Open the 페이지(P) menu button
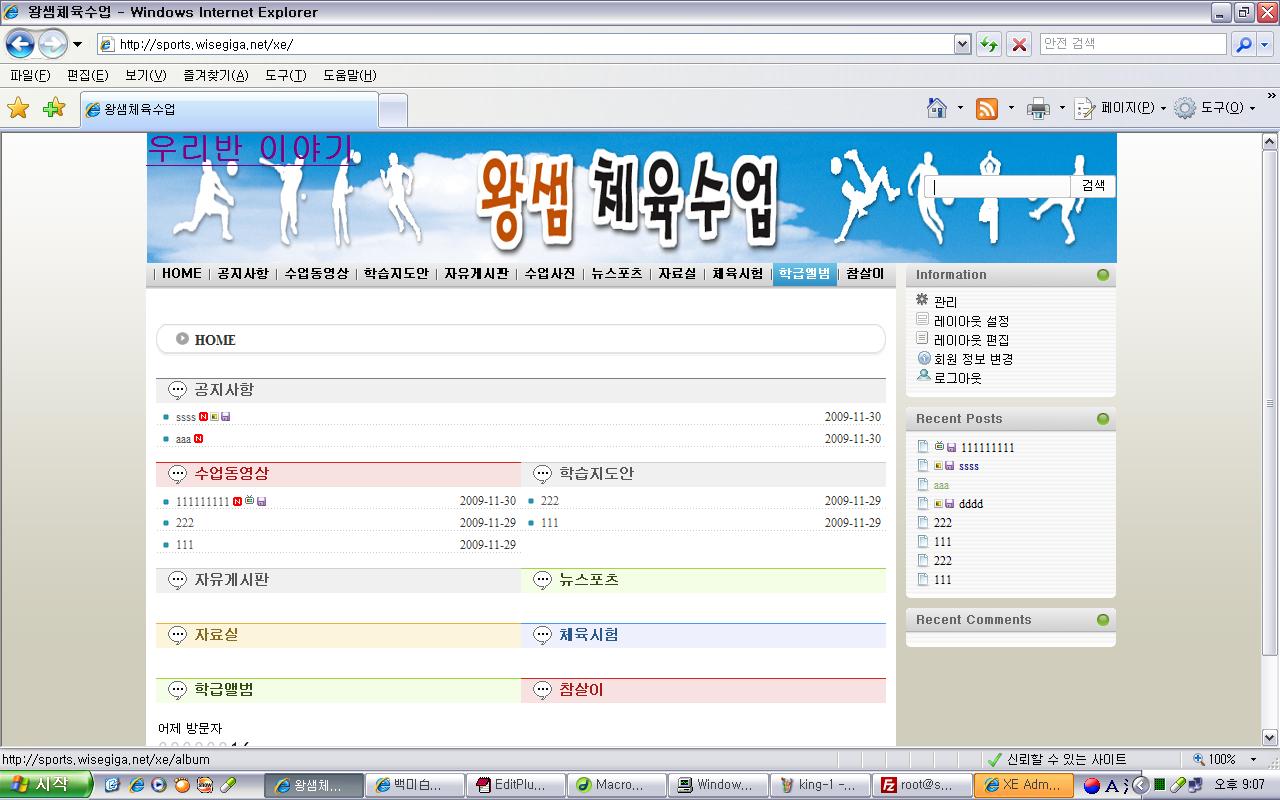1280x800 pixels. (x=1121, y=108)
